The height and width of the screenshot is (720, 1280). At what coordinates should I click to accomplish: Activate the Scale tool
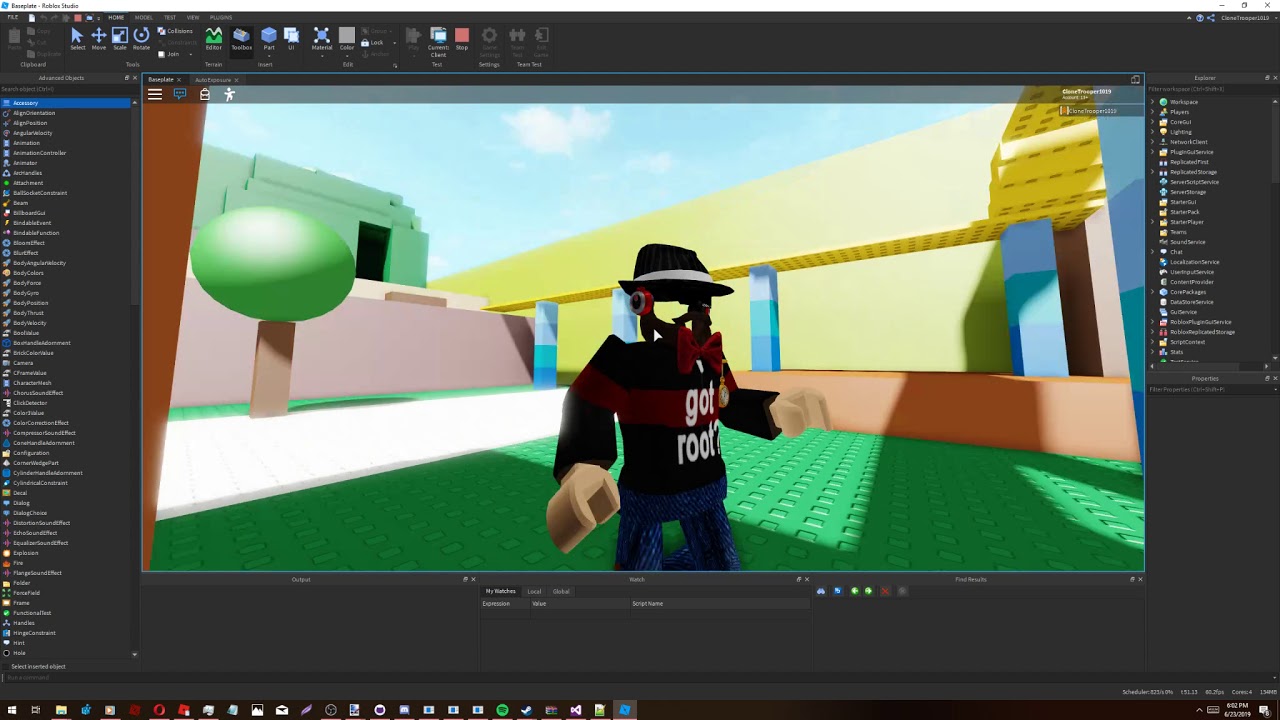click(120, 38)
